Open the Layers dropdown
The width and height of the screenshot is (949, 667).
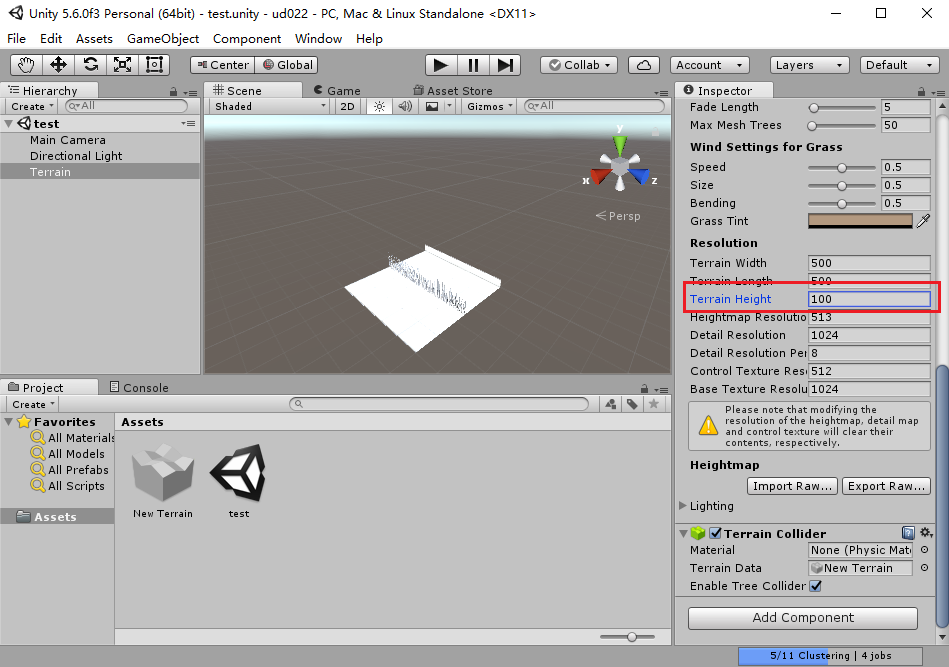tap(810, 65)
